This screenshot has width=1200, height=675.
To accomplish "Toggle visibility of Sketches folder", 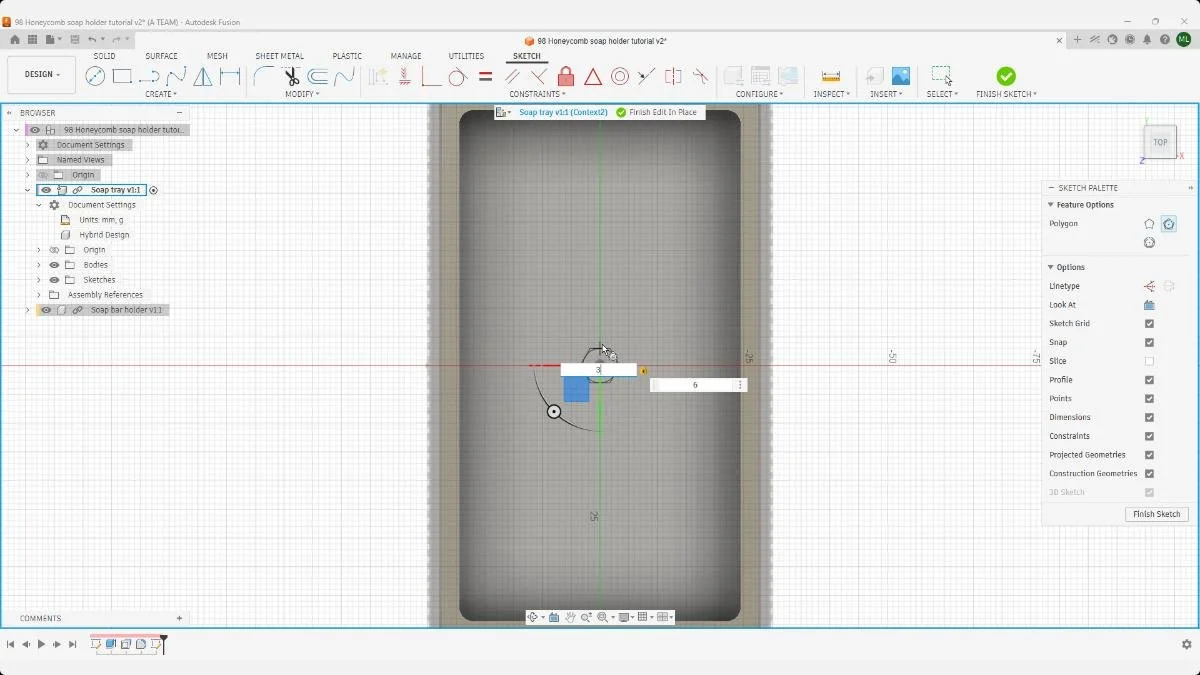I will (54, 280).
